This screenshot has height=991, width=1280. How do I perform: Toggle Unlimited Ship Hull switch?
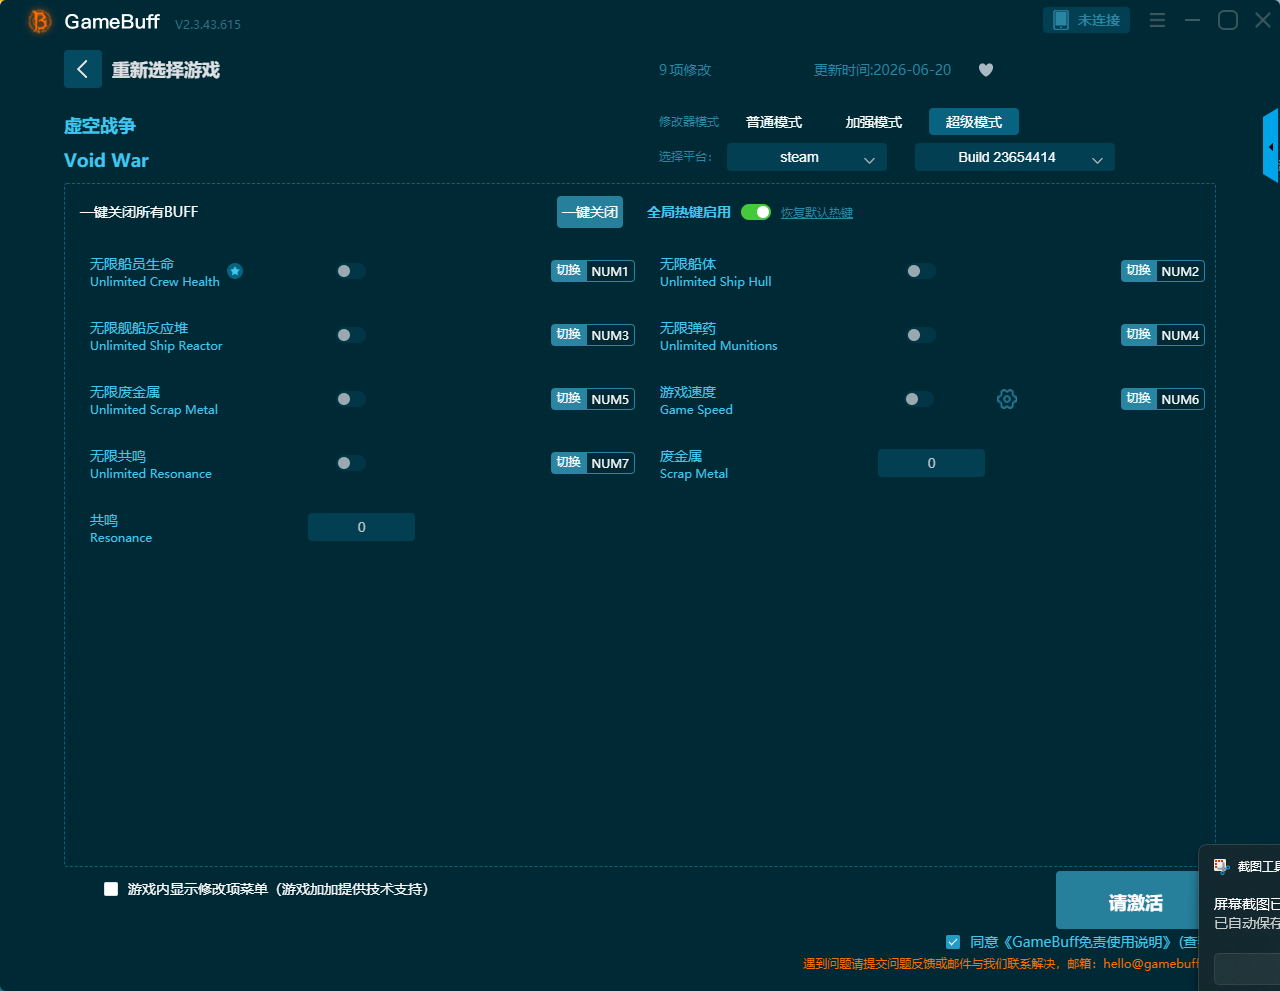point(921,271)
